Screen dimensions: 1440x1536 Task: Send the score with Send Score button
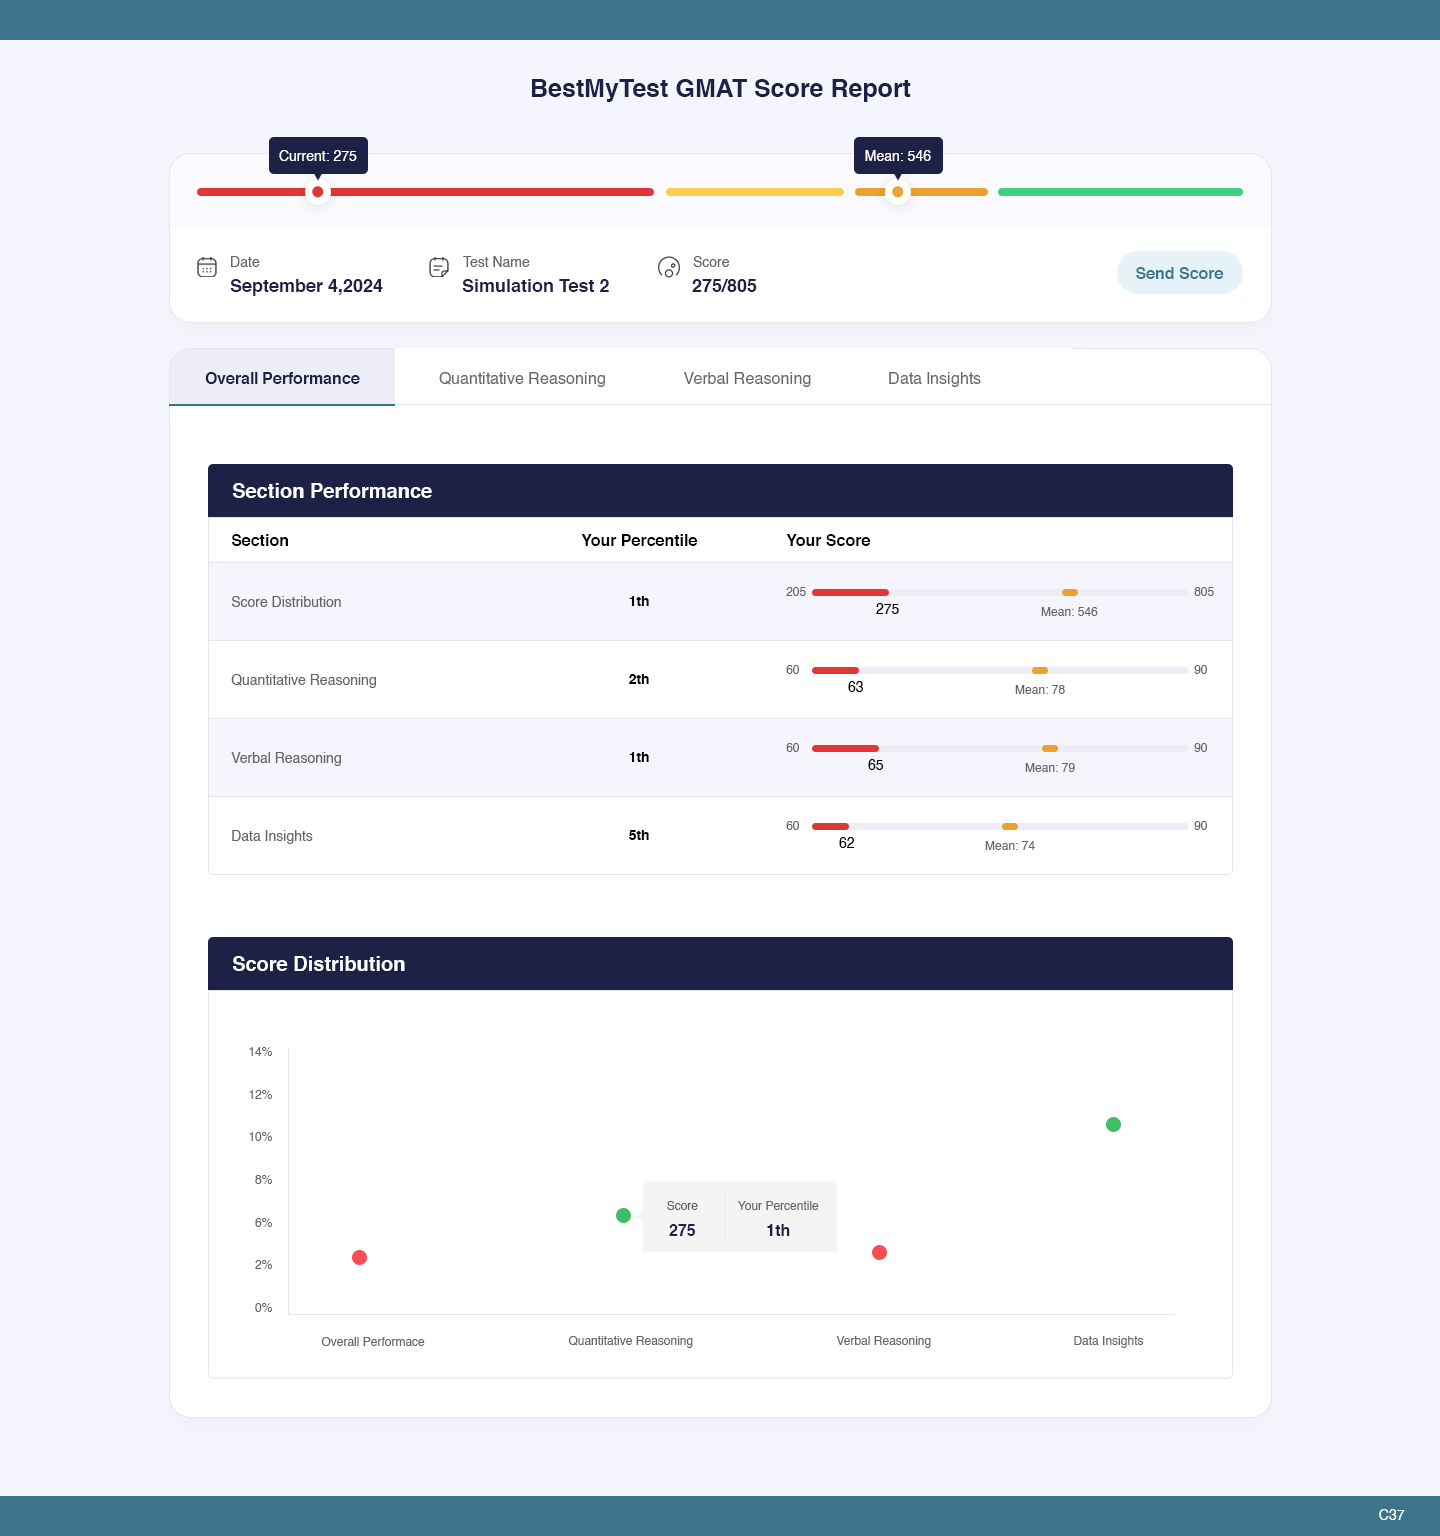pyautogui.click(x=1179, y=273)
